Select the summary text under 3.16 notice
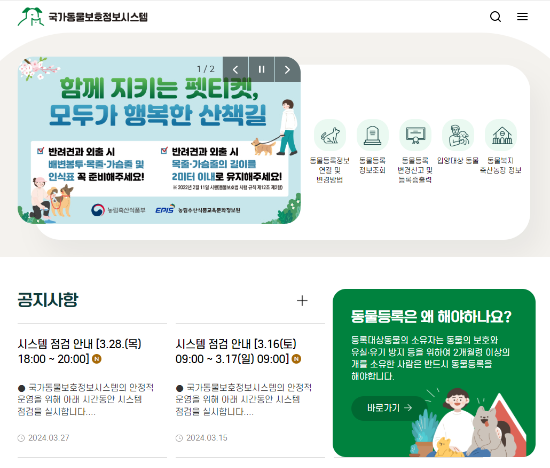This screenshot has width=550, height=468. click(243, 400)
